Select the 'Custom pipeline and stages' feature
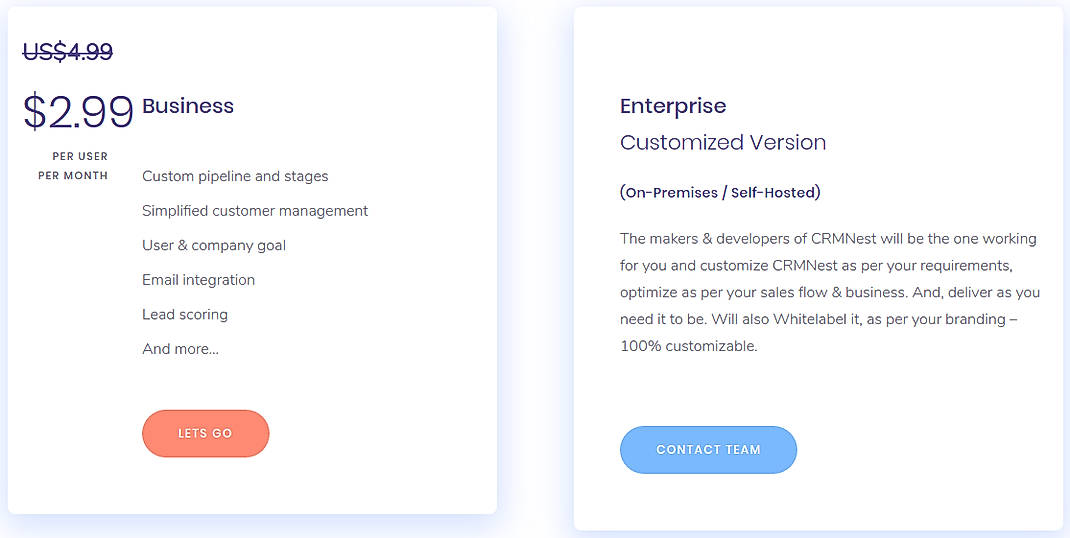This screenshot has width=1070, height=538. [x=235, y=176]
